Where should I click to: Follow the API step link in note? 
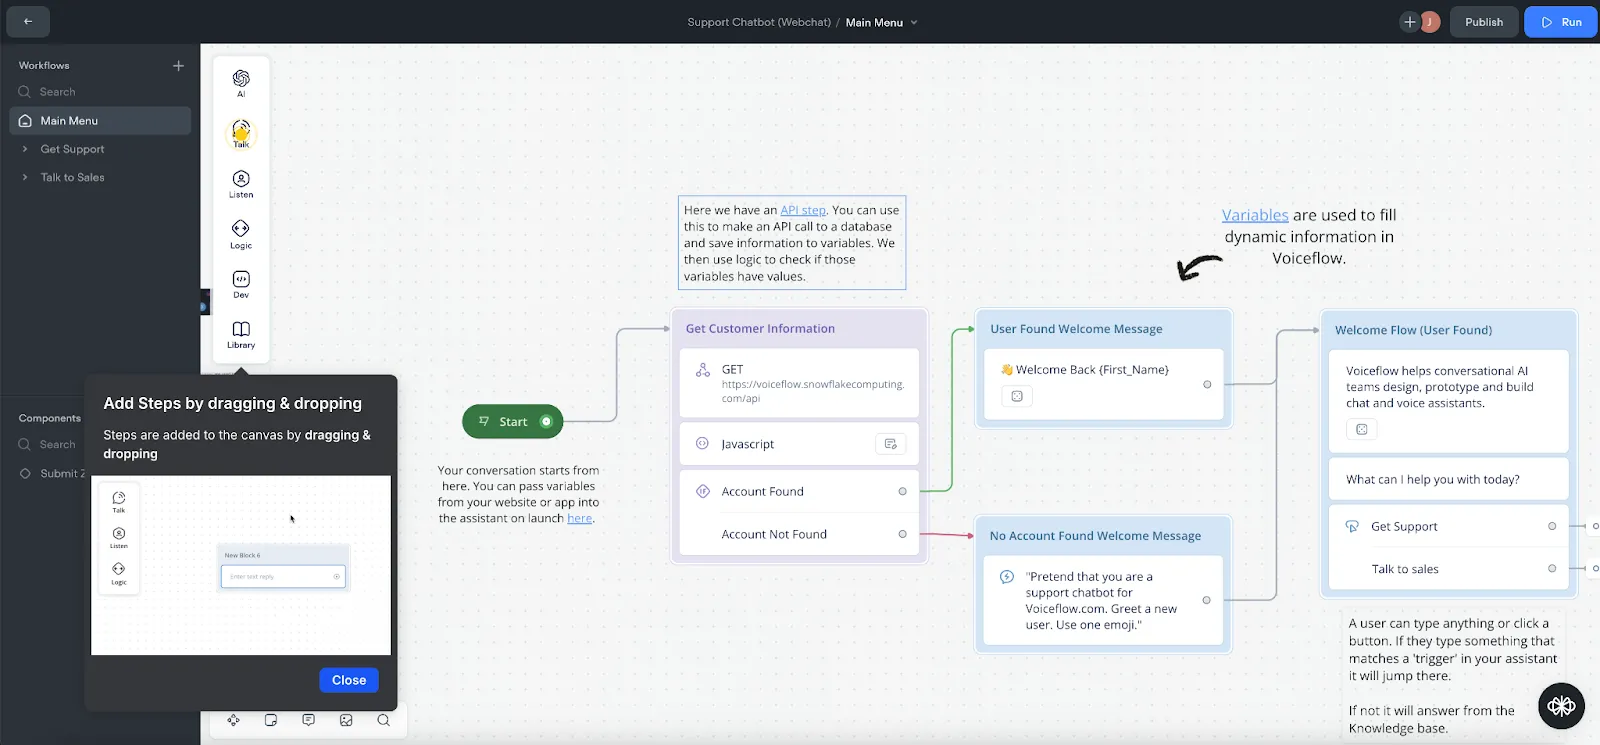tap(803, 210)
